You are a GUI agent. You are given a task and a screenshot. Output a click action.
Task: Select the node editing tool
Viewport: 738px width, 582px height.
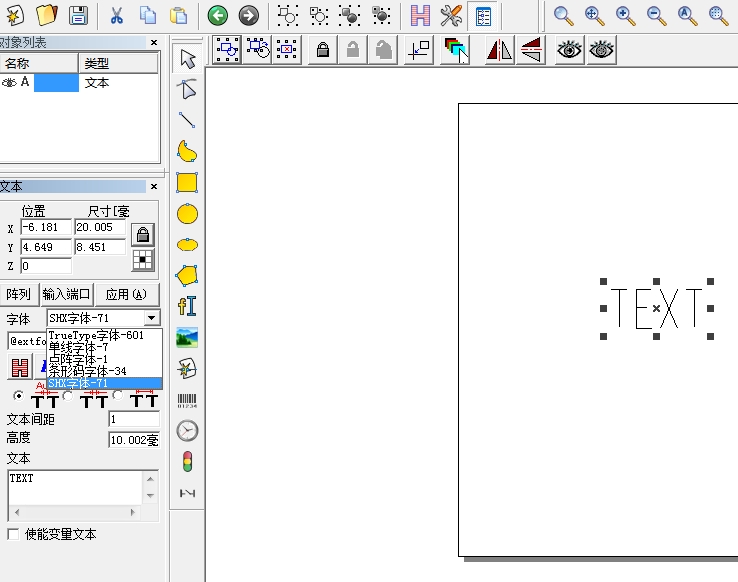pos(187,89)
